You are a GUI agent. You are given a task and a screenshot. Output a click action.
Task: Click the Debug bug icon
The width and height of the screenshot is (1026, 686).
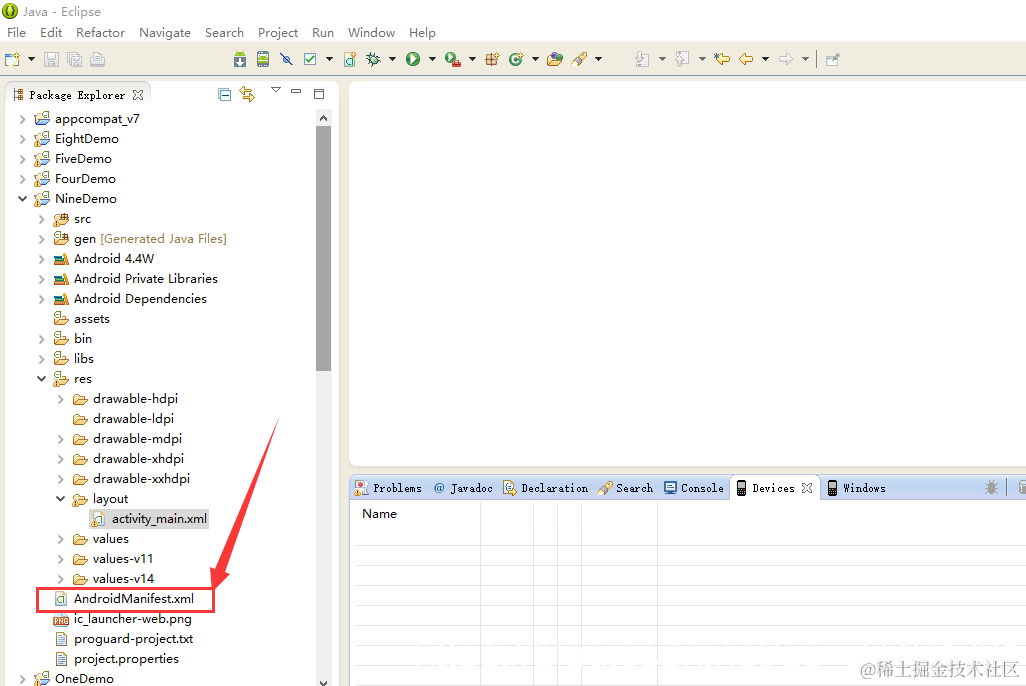click(x=373, y=60)
